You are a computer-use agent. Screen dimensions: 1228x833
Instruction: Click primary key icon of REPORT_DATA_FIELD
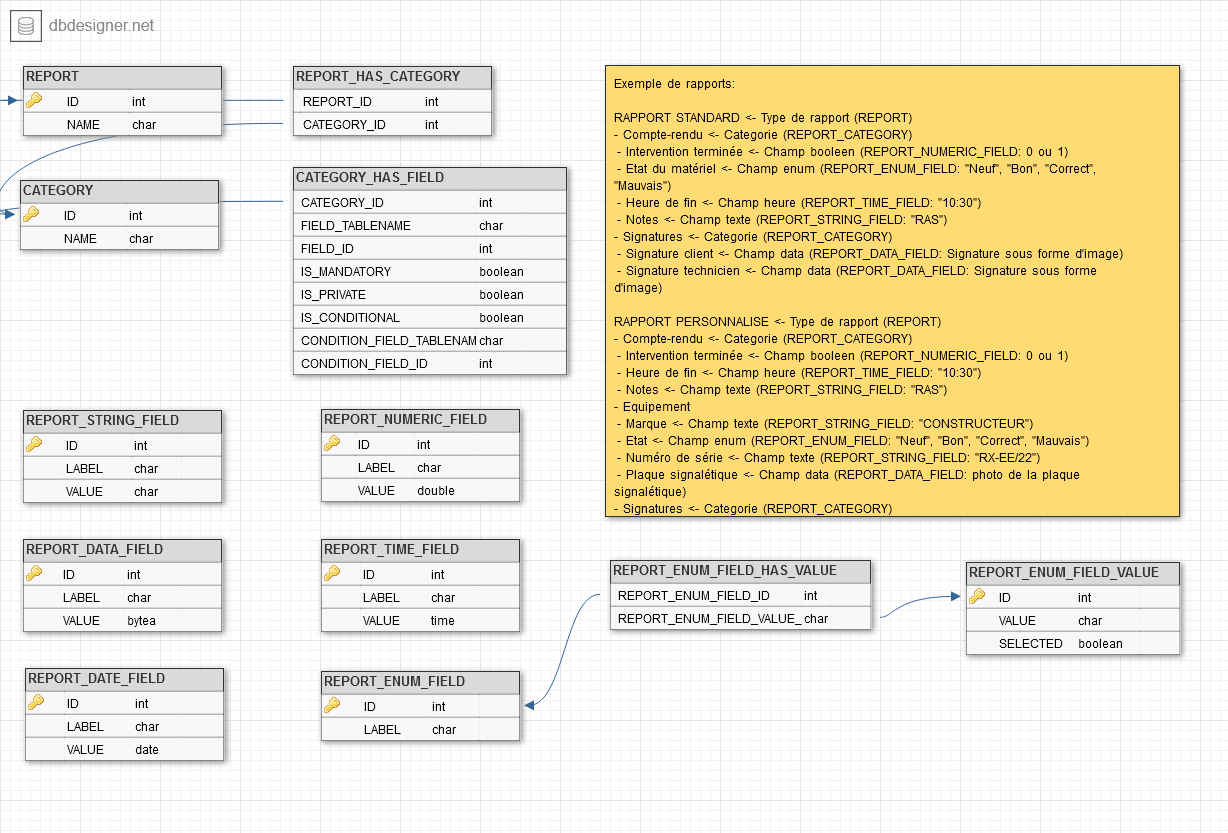pos(33,574)
